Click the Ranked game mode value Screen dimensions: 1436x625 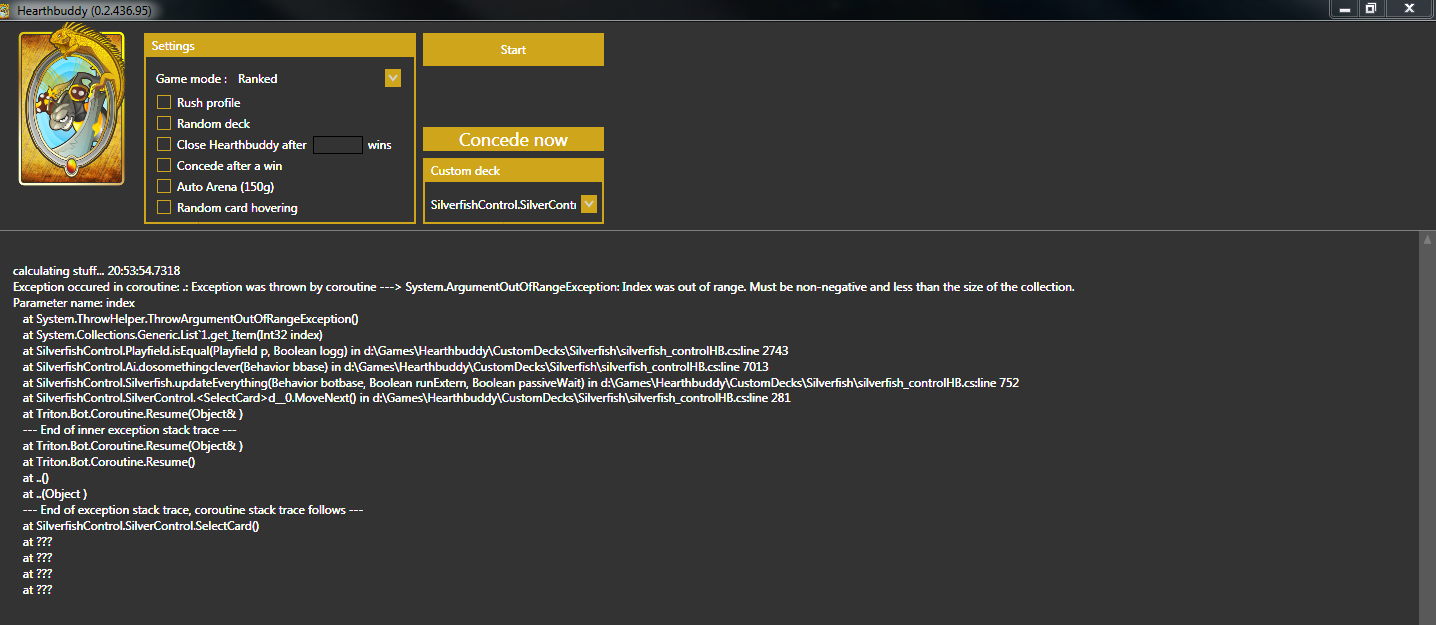(258, 79)
